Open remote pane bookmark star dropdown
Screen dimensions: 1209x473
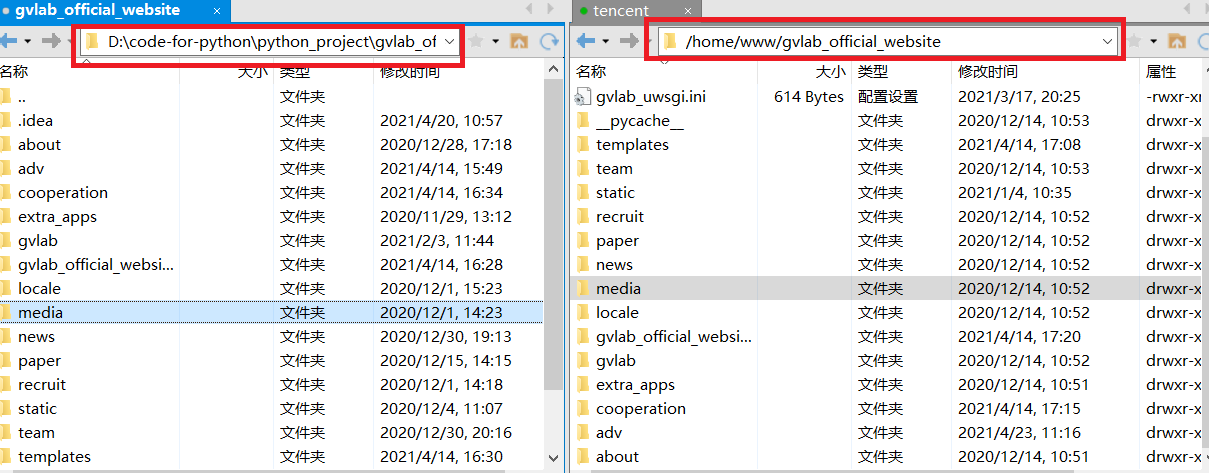(x=1154, y=41)
